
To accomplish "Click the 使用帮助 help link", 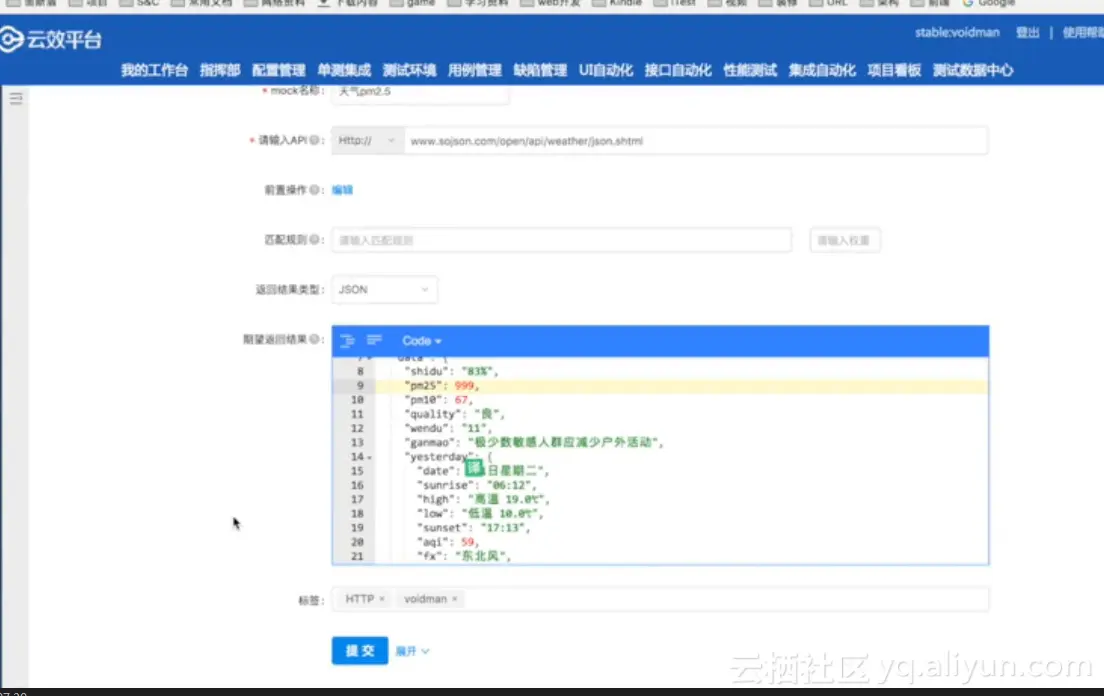I will coord(1083,32).
